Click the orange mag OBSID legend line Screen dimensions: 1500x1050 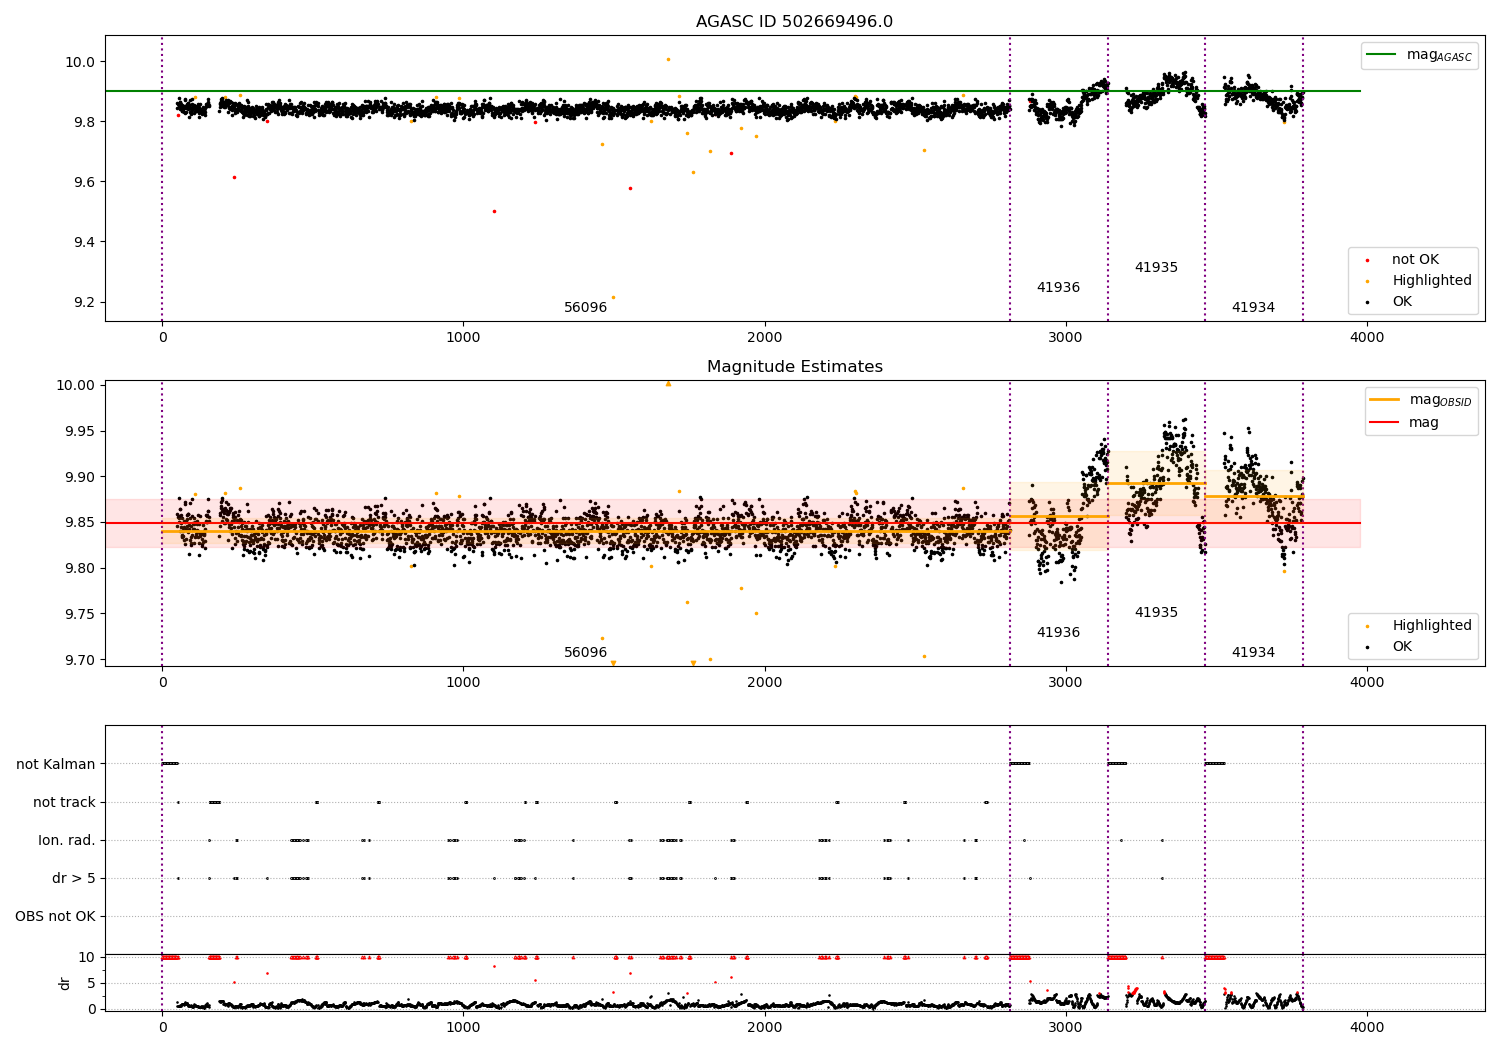point(1385,400)
